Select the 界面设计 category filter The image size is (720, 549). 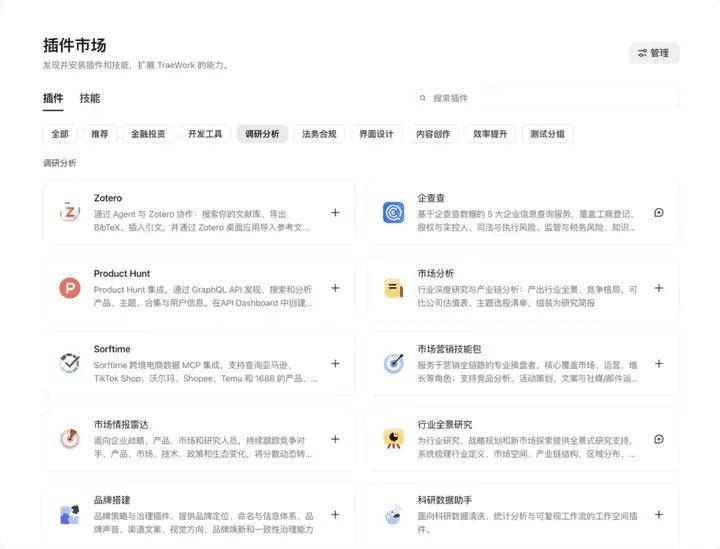point(376,134)
